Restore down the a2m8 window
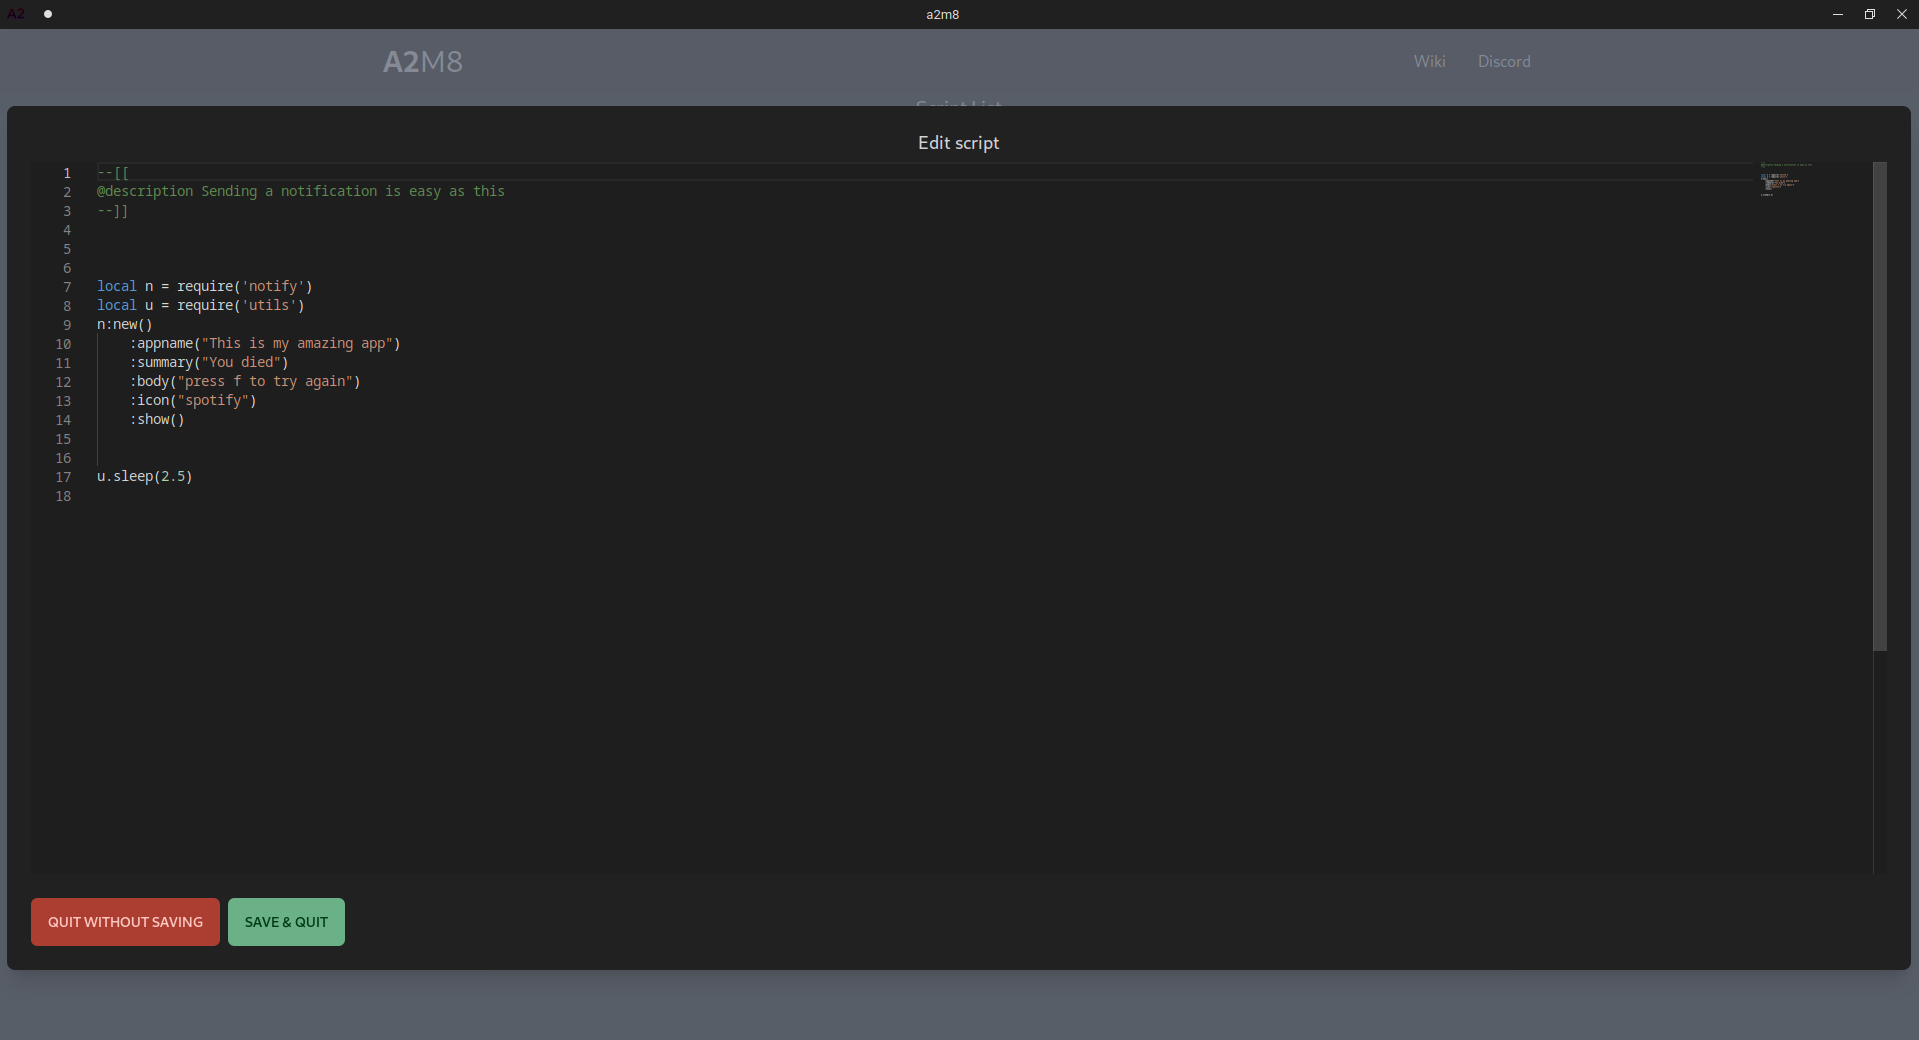1919x1040 pixels. (1869, 14)
